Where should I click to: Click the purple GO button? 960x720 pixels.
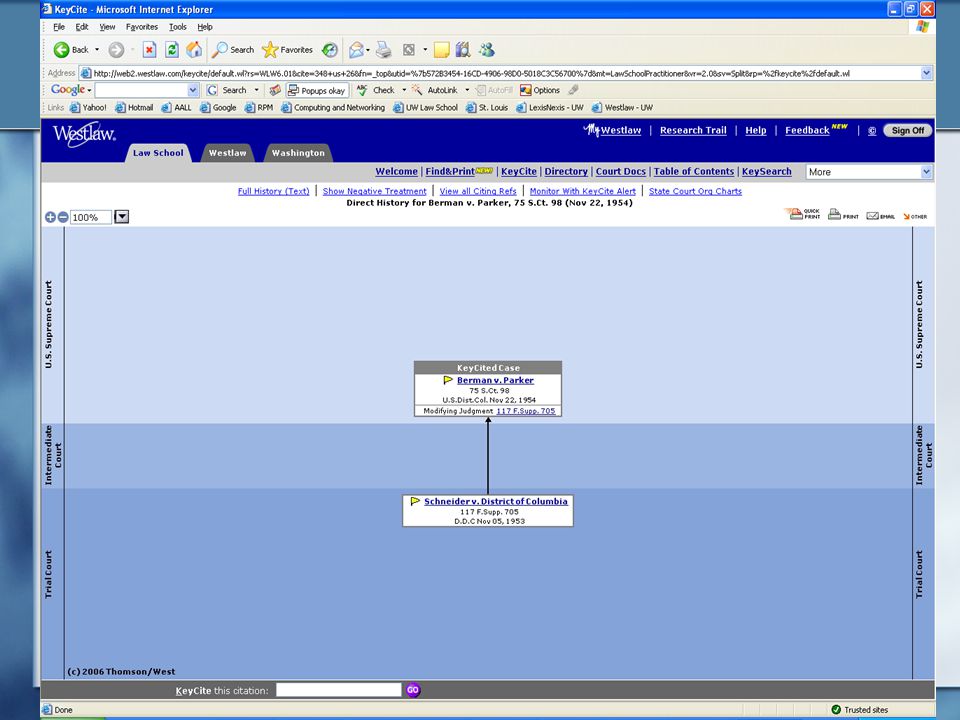point(413,690)
